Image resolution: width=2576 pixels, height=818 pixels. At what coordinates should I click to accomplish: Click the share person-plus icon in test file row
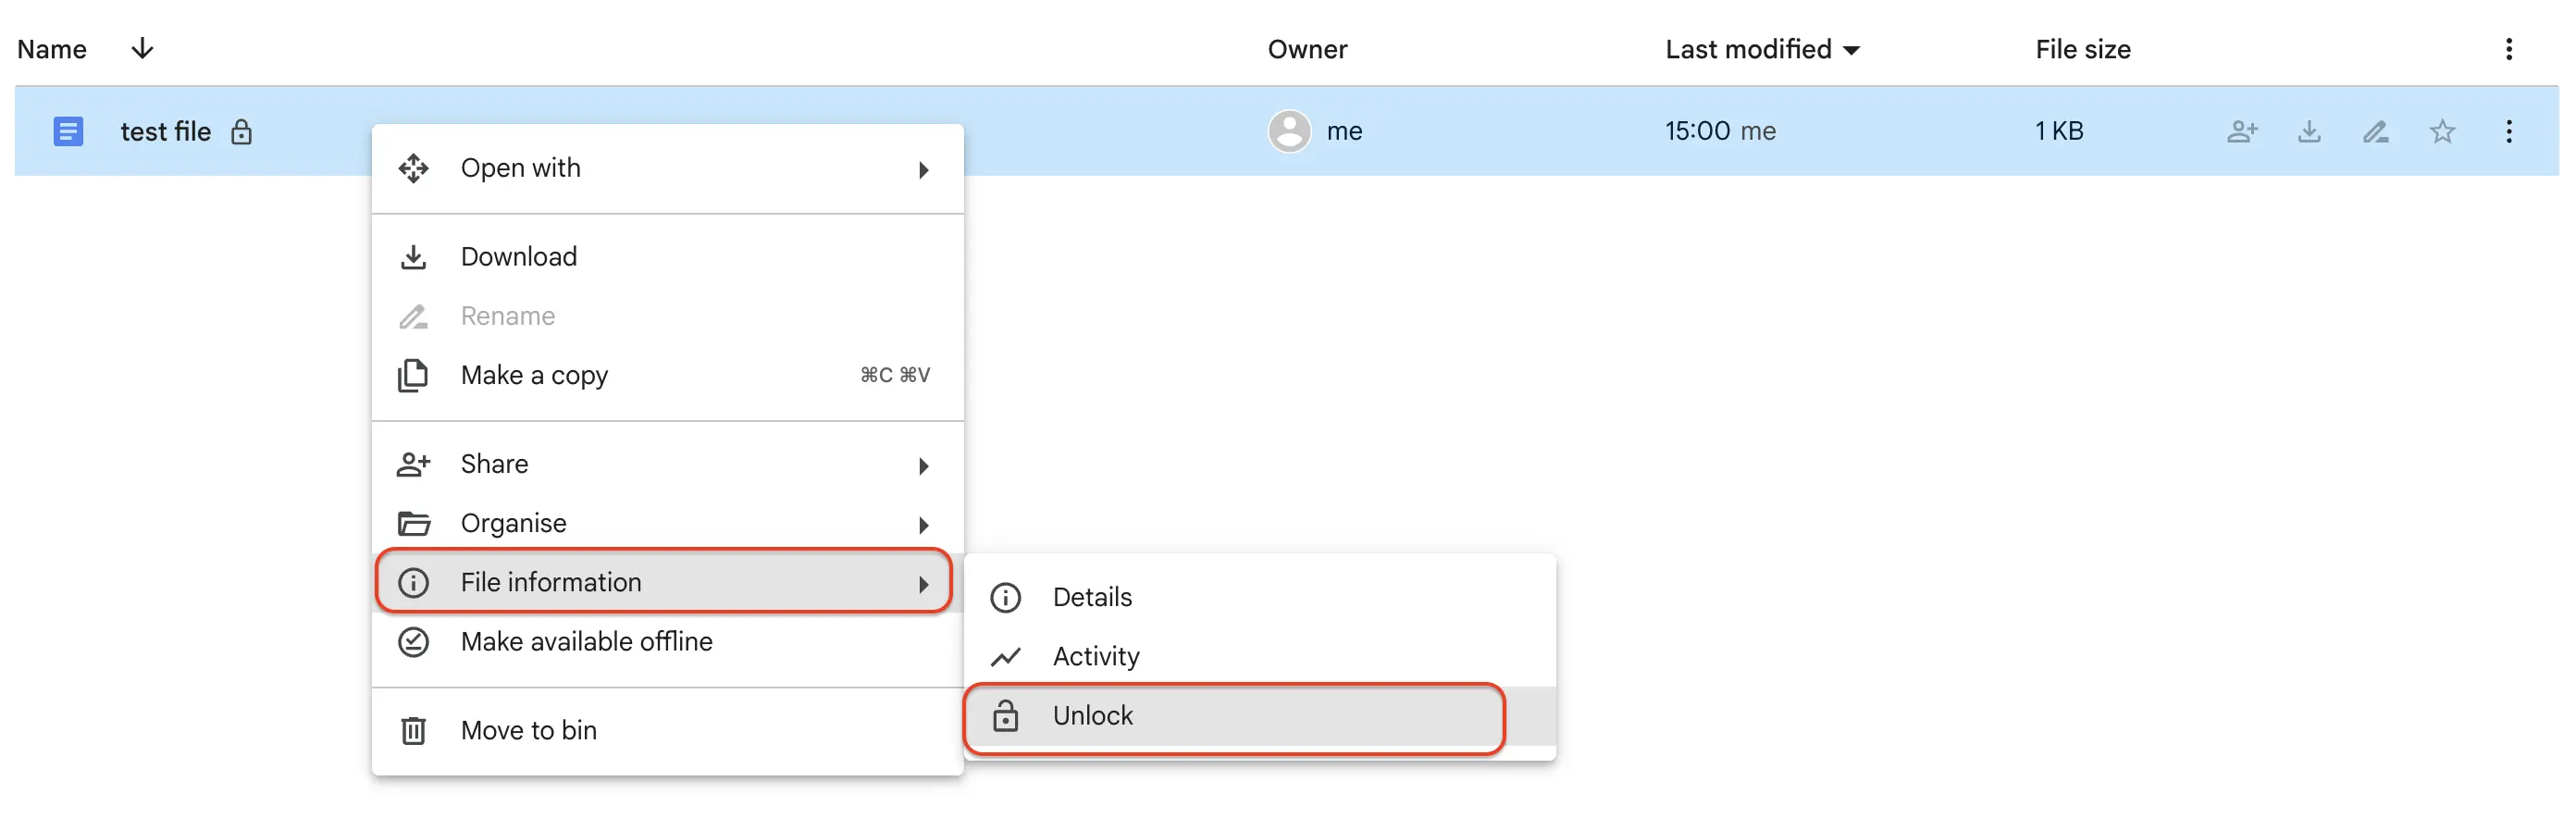pyautogui.click(x=2242, y=131)
